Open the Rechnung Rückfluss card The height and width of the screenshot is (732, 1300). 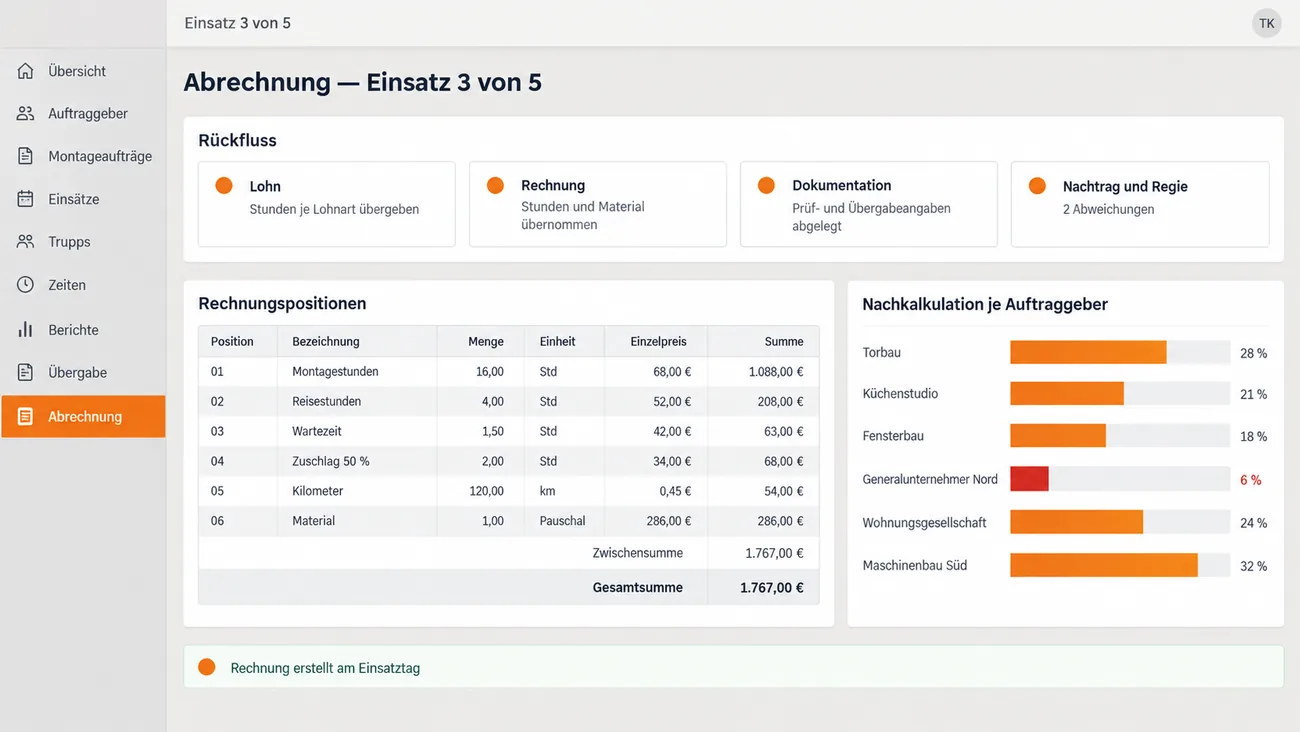[598, 204]
